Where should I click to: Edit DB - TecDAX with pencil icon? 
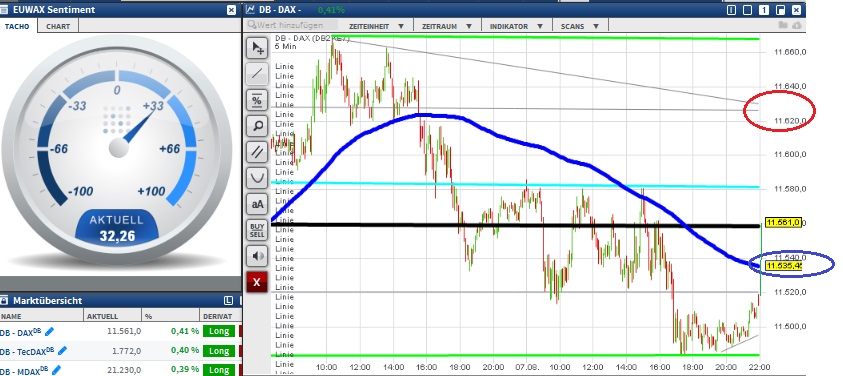[x=62, y=351]
